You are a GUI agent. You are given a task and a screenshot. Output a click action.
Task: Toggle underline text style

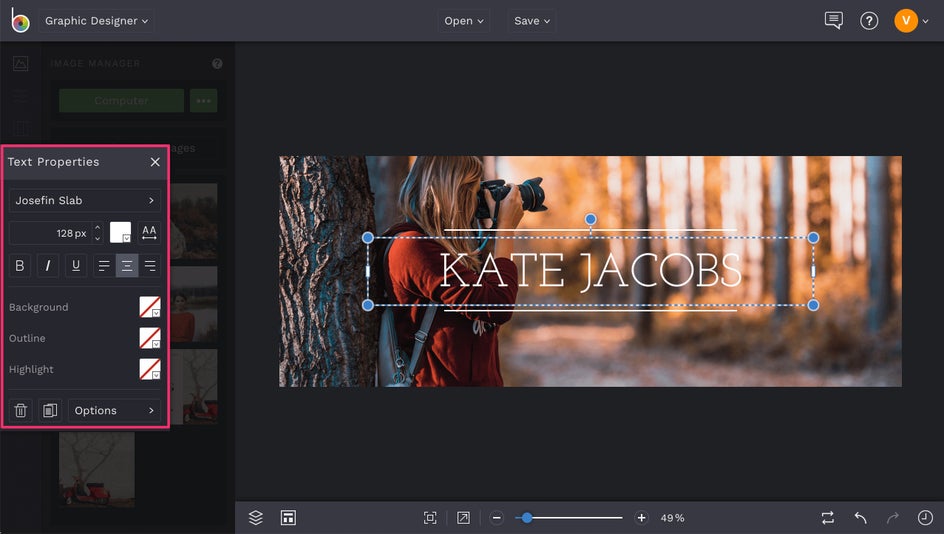point(76,266)
